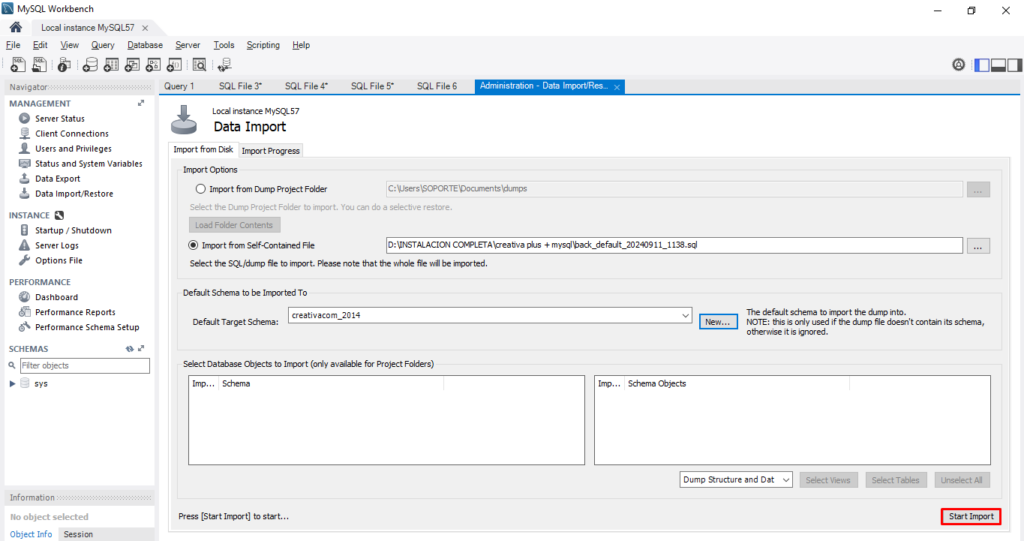Refresh the SCHEMAS list
Screen dimensions: 1024x541
coord(129,349)
